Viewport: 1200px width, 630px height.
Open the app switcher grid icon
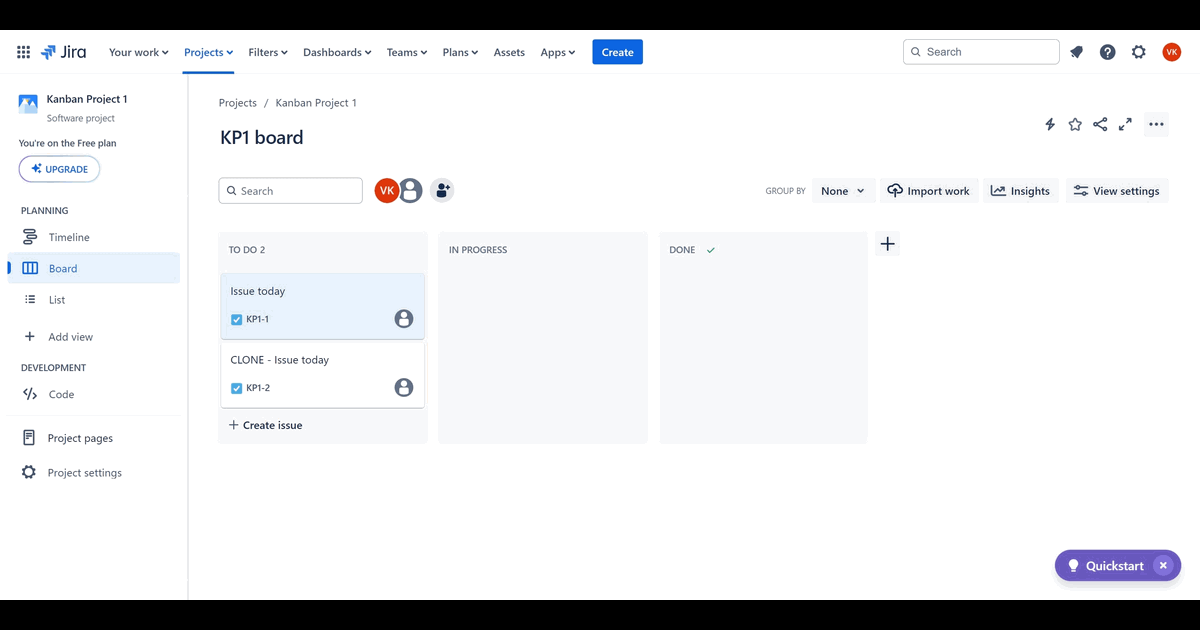24,52
